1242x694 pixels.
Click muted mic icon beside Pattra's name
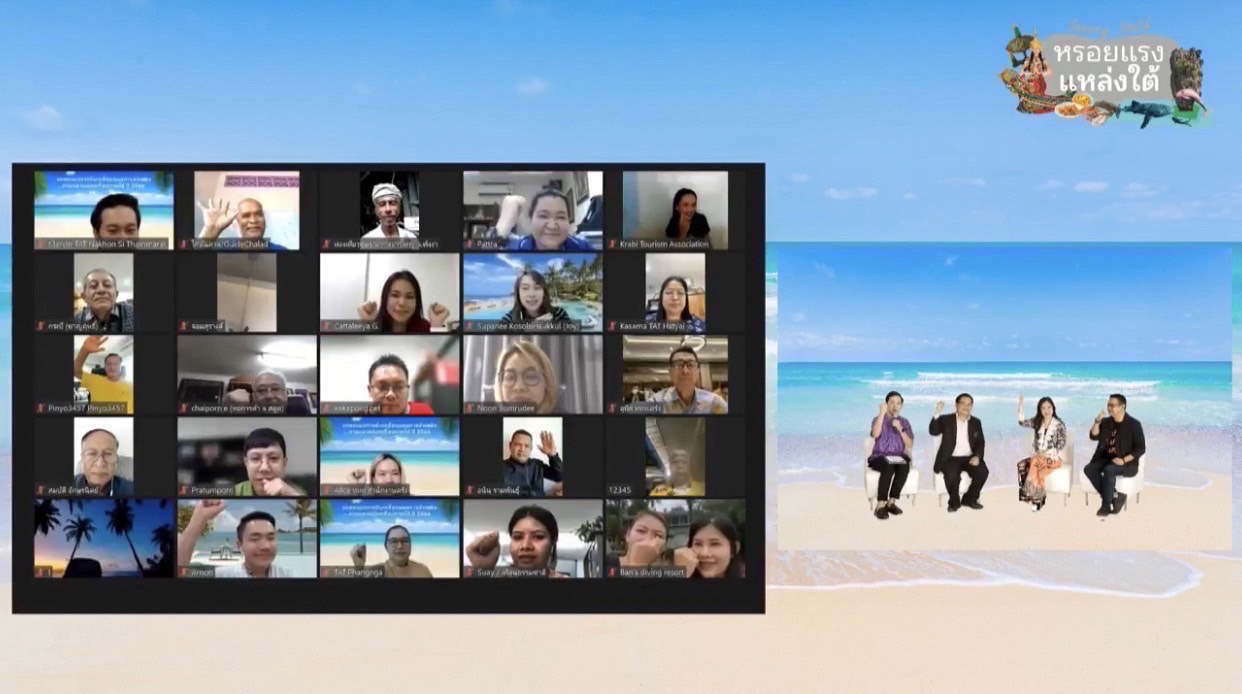click(x=469, y=244)
